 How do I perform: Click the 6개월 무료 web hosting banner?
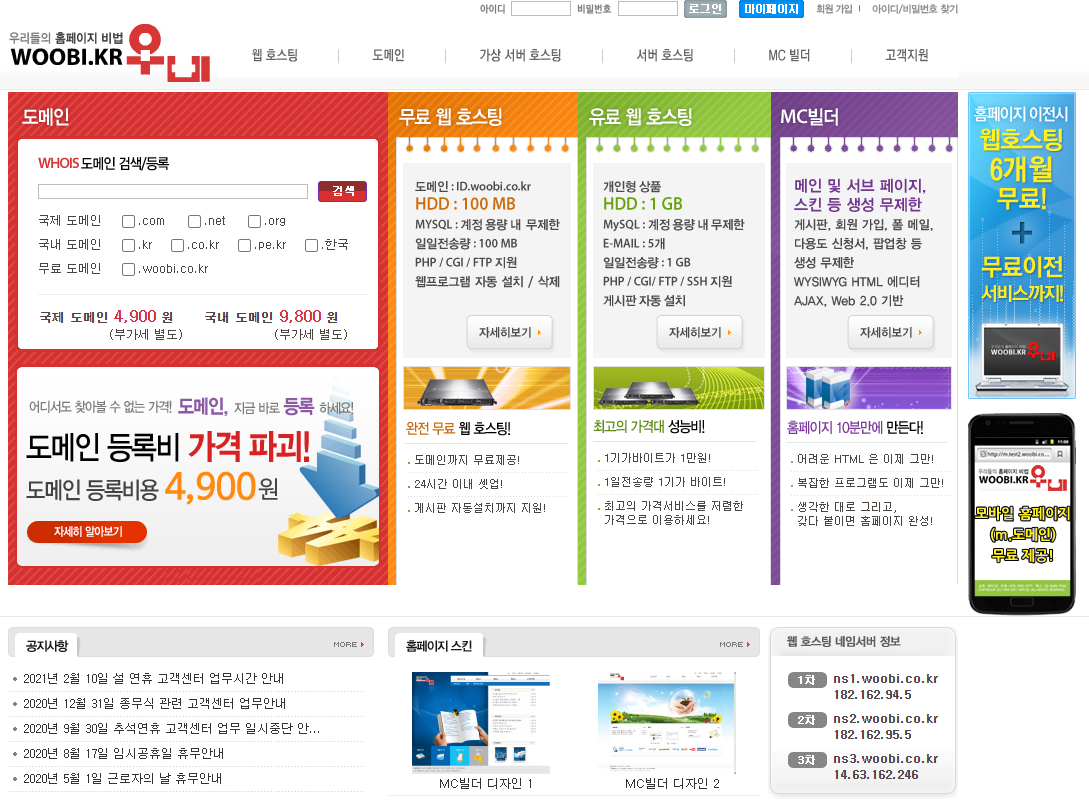click(x=1022, y=245)
